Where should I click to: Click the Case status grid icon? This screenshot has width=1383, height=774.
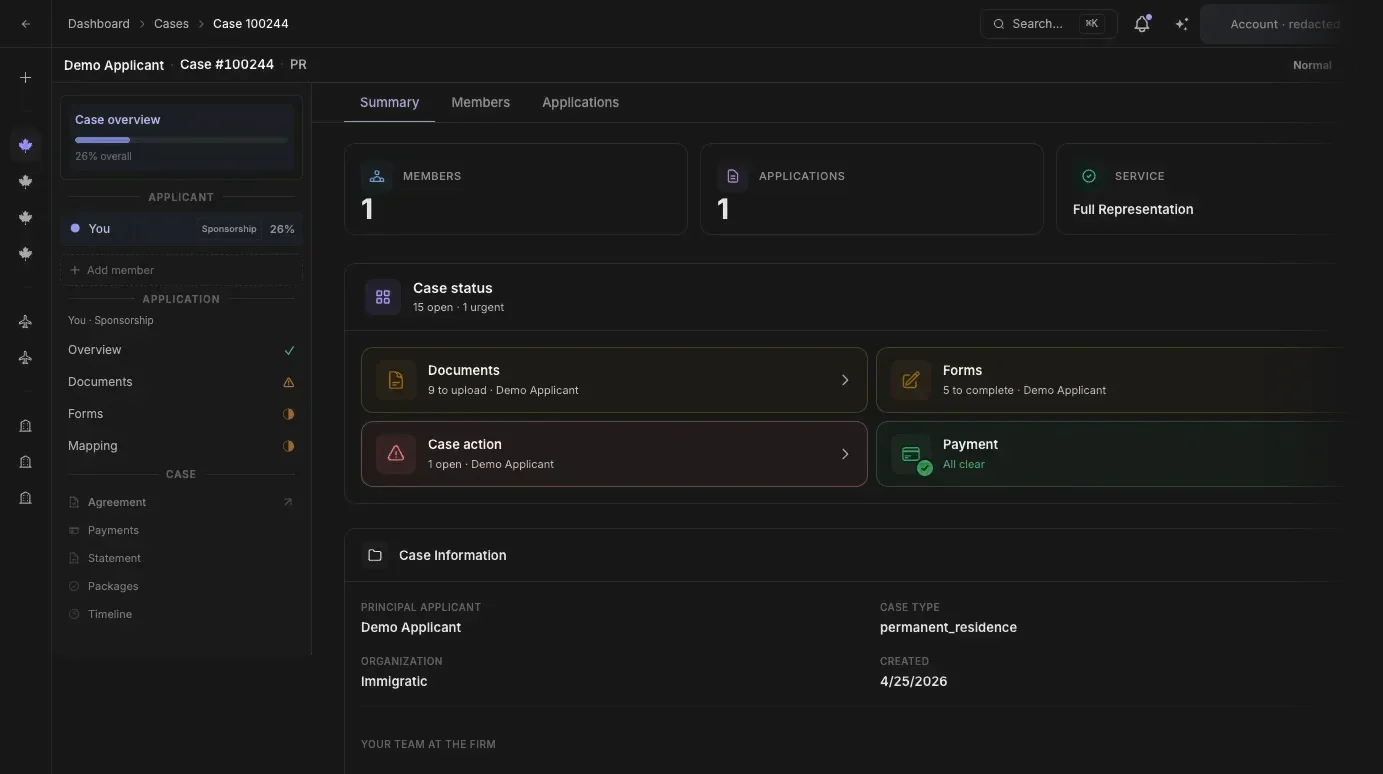383,297
